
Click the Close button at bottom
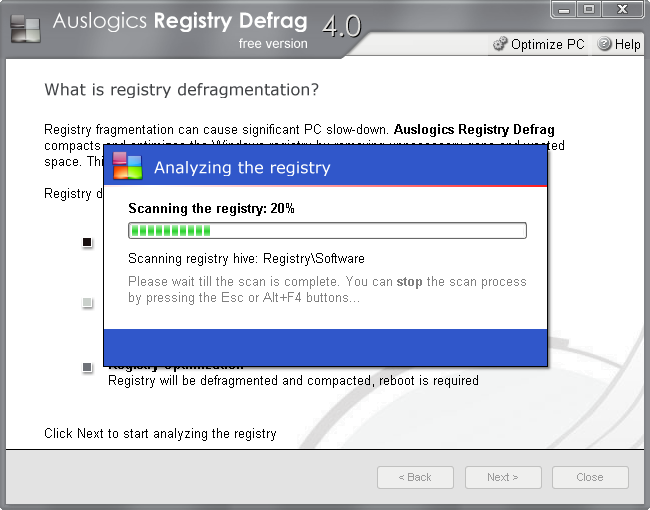click(590, 477)
